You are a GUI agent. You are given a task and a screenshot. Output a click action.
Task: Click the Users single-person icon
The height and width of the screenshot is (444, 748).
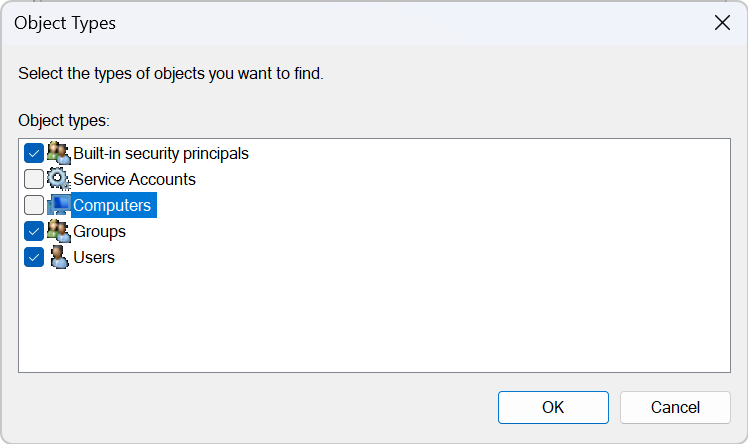[59, 258]
